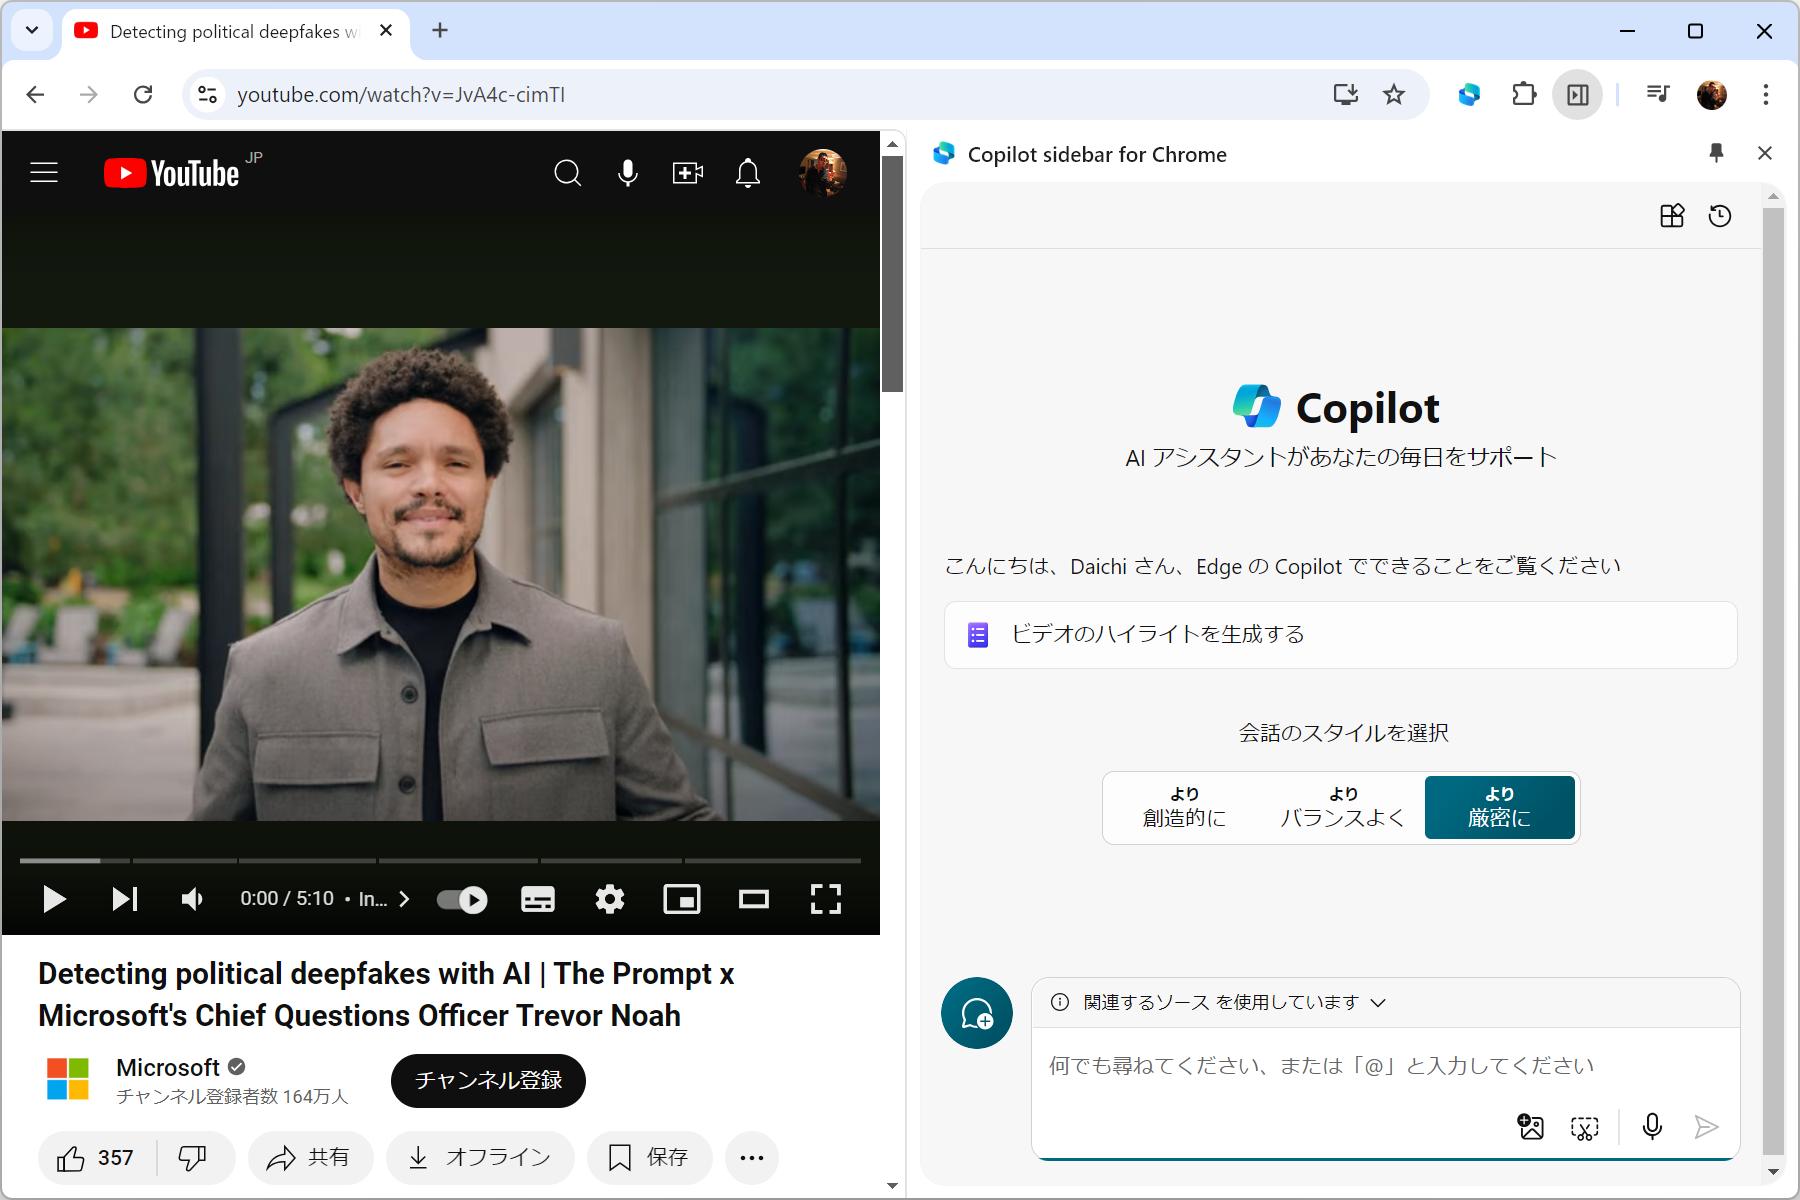Click the 保存 save button

(649, 1158)
